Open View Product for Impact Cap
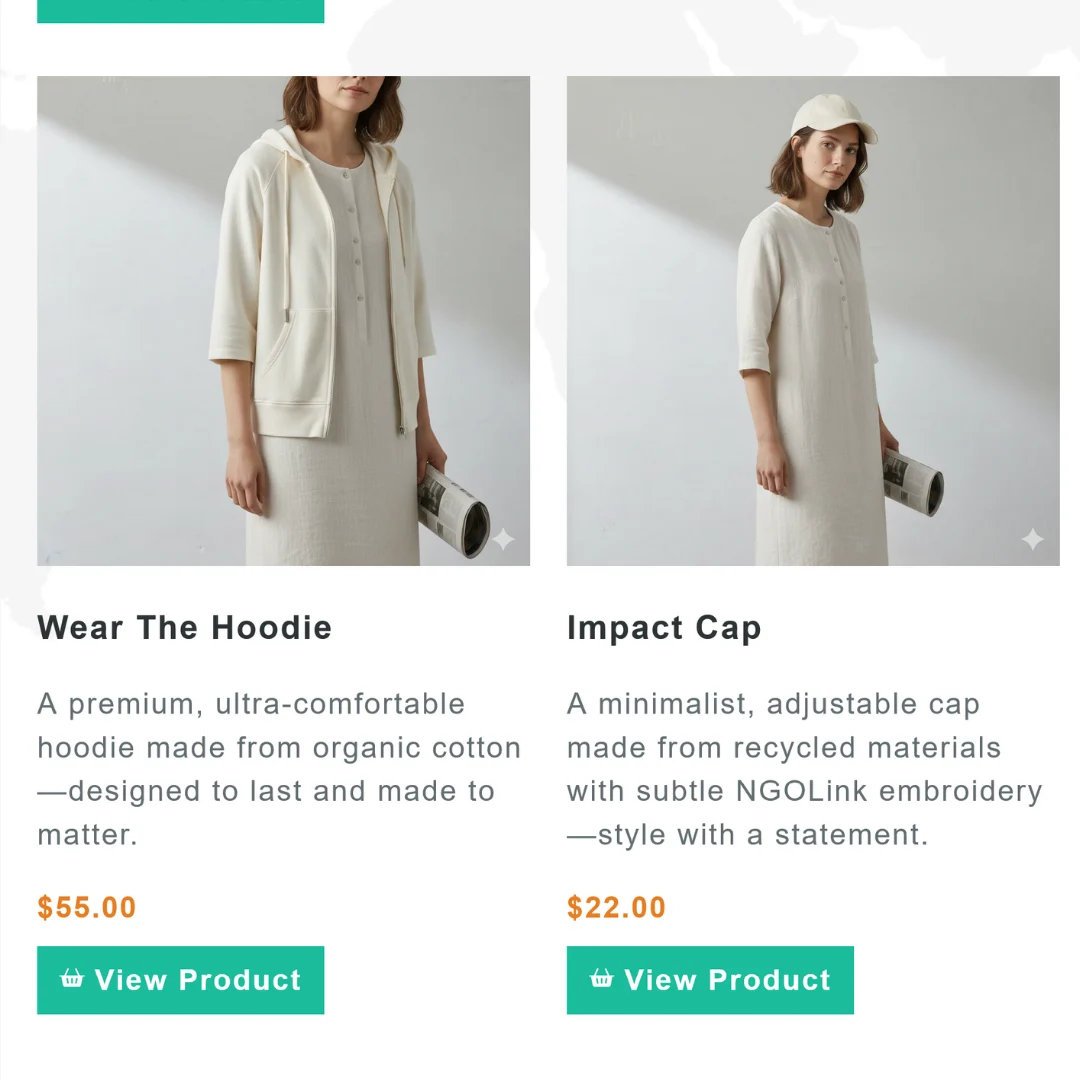 click(710, 980)
